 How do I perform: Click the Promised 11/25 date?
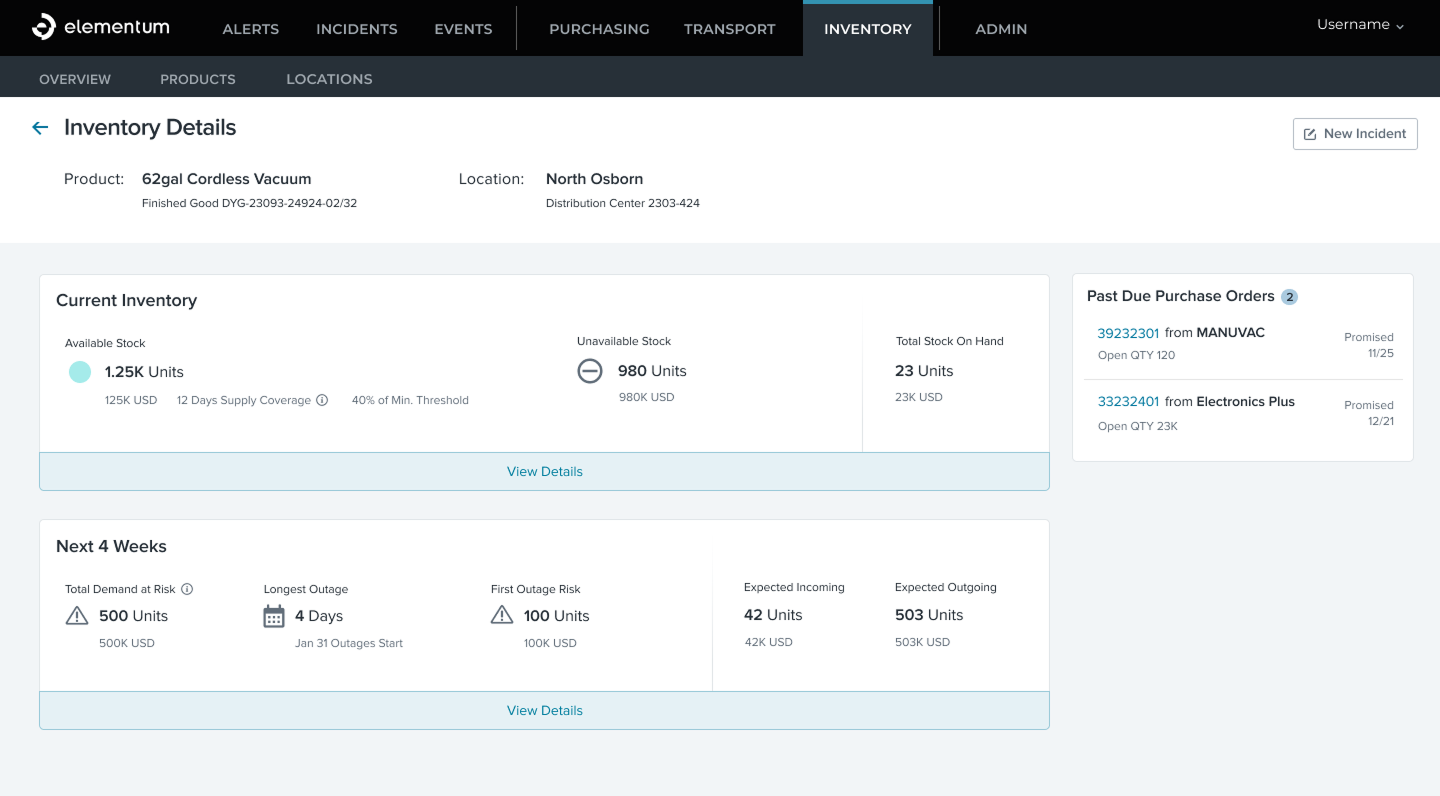[1369, 345]
